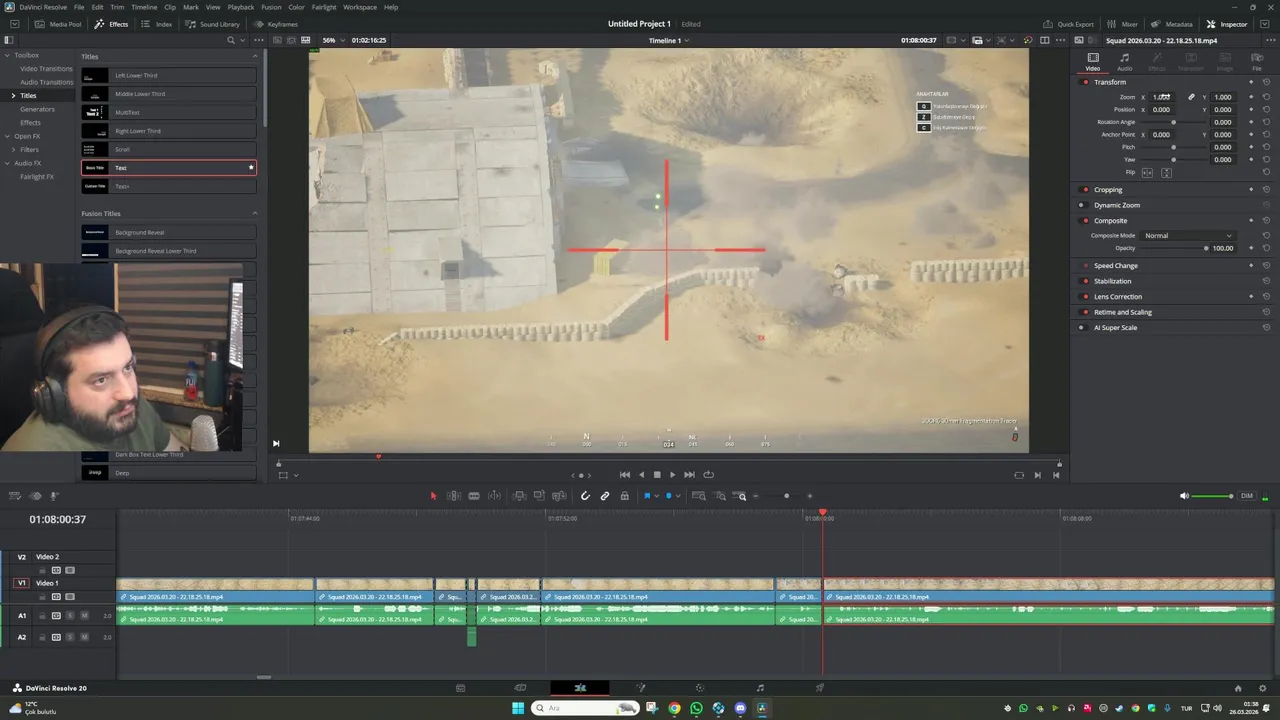Jump to the last frame

point(689,475)
